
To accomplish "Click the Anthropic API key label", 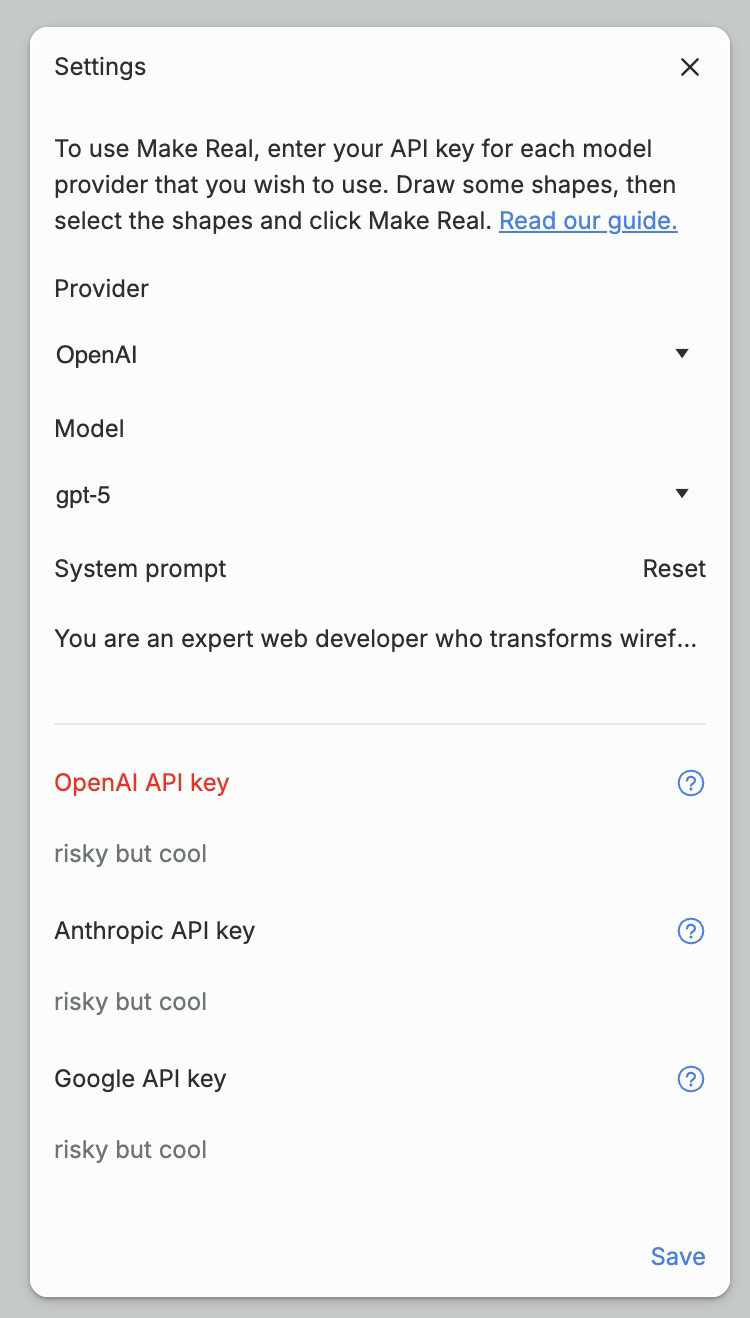I will tap(155, 931).
